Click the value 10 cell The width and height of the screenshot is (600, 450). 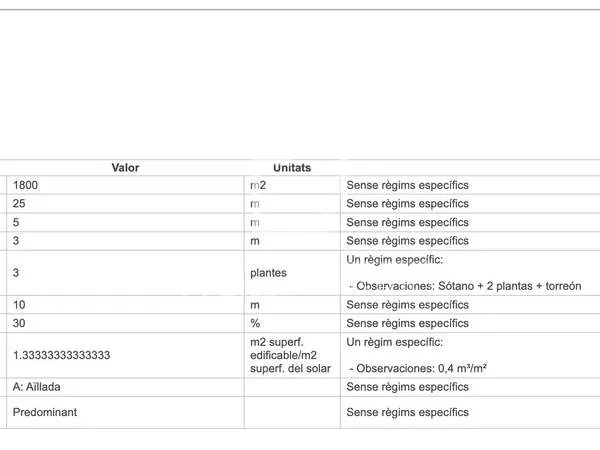click(x=125, y=305)
